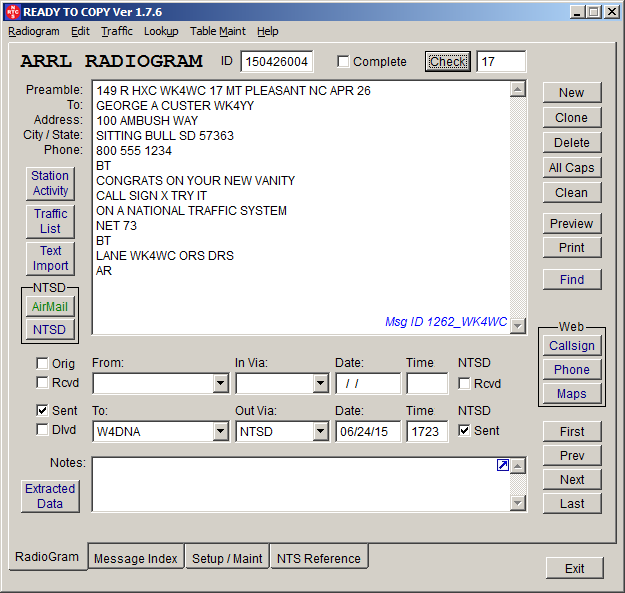Create a New radiogram

tap(572, 92)
